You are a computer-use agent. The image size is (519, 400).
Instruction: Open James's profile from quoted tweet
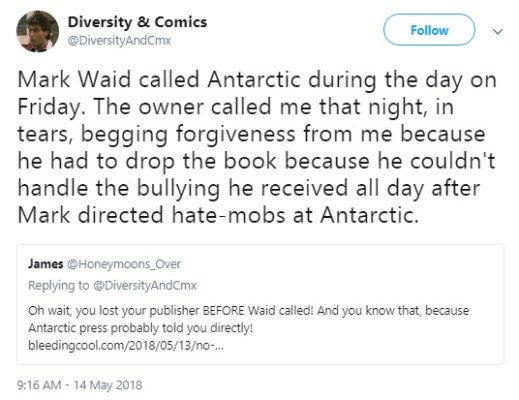pos(46,264)
